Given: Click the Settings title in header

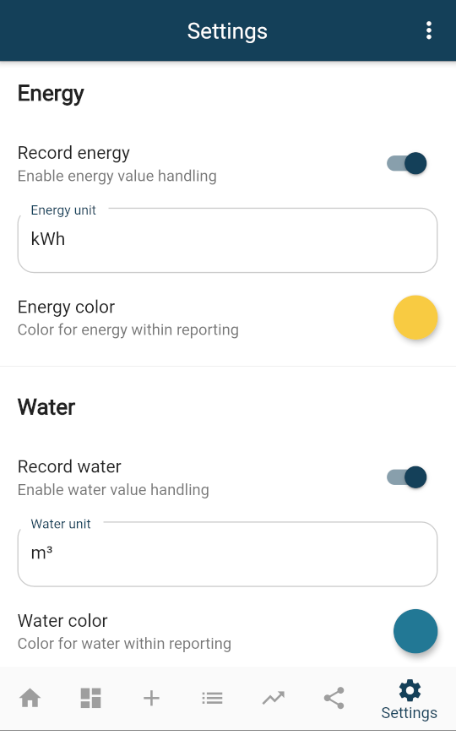Looking at the screenshot, I should coord(228,31).
